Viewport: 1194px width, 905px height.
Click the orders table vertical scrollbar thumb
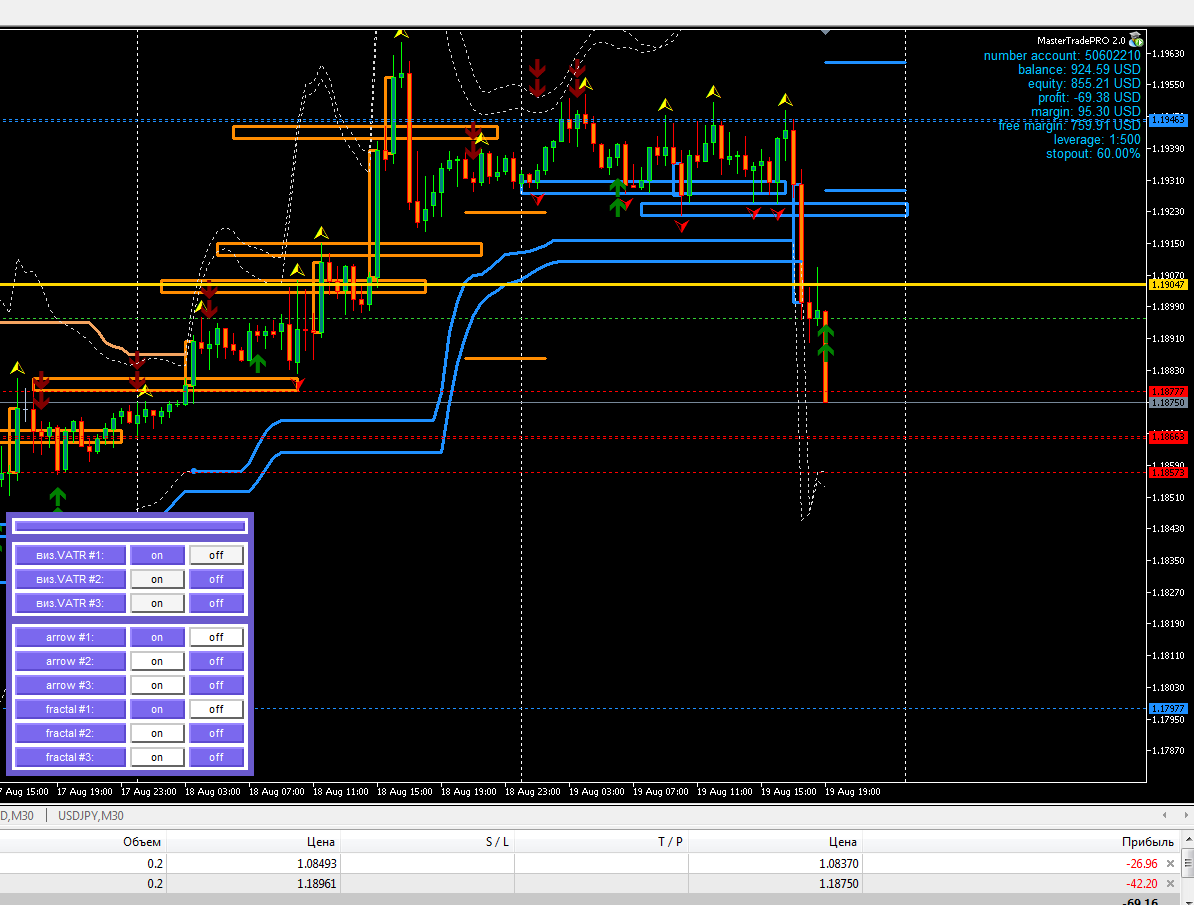click(1188, 863)
